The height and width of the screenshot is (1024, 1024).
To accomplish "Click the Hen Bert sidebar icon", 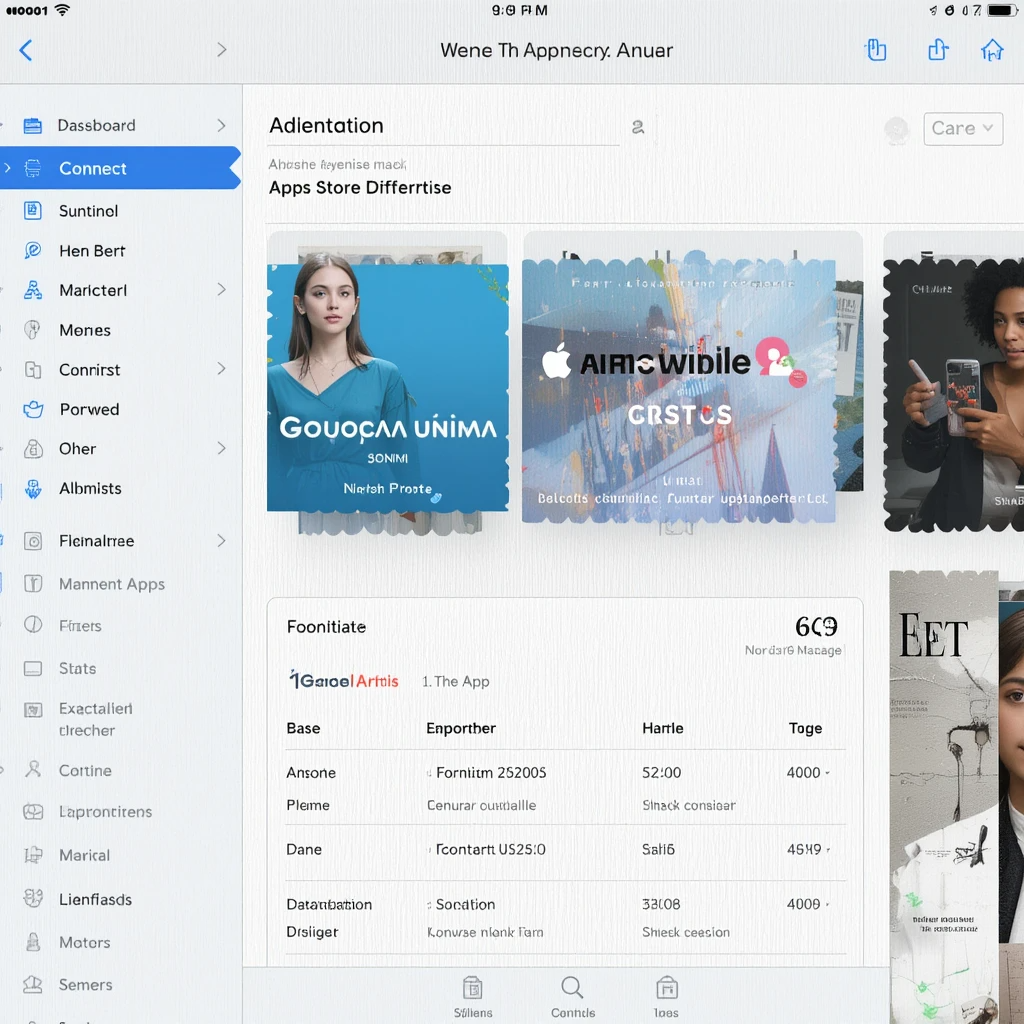I will [33, 251].
